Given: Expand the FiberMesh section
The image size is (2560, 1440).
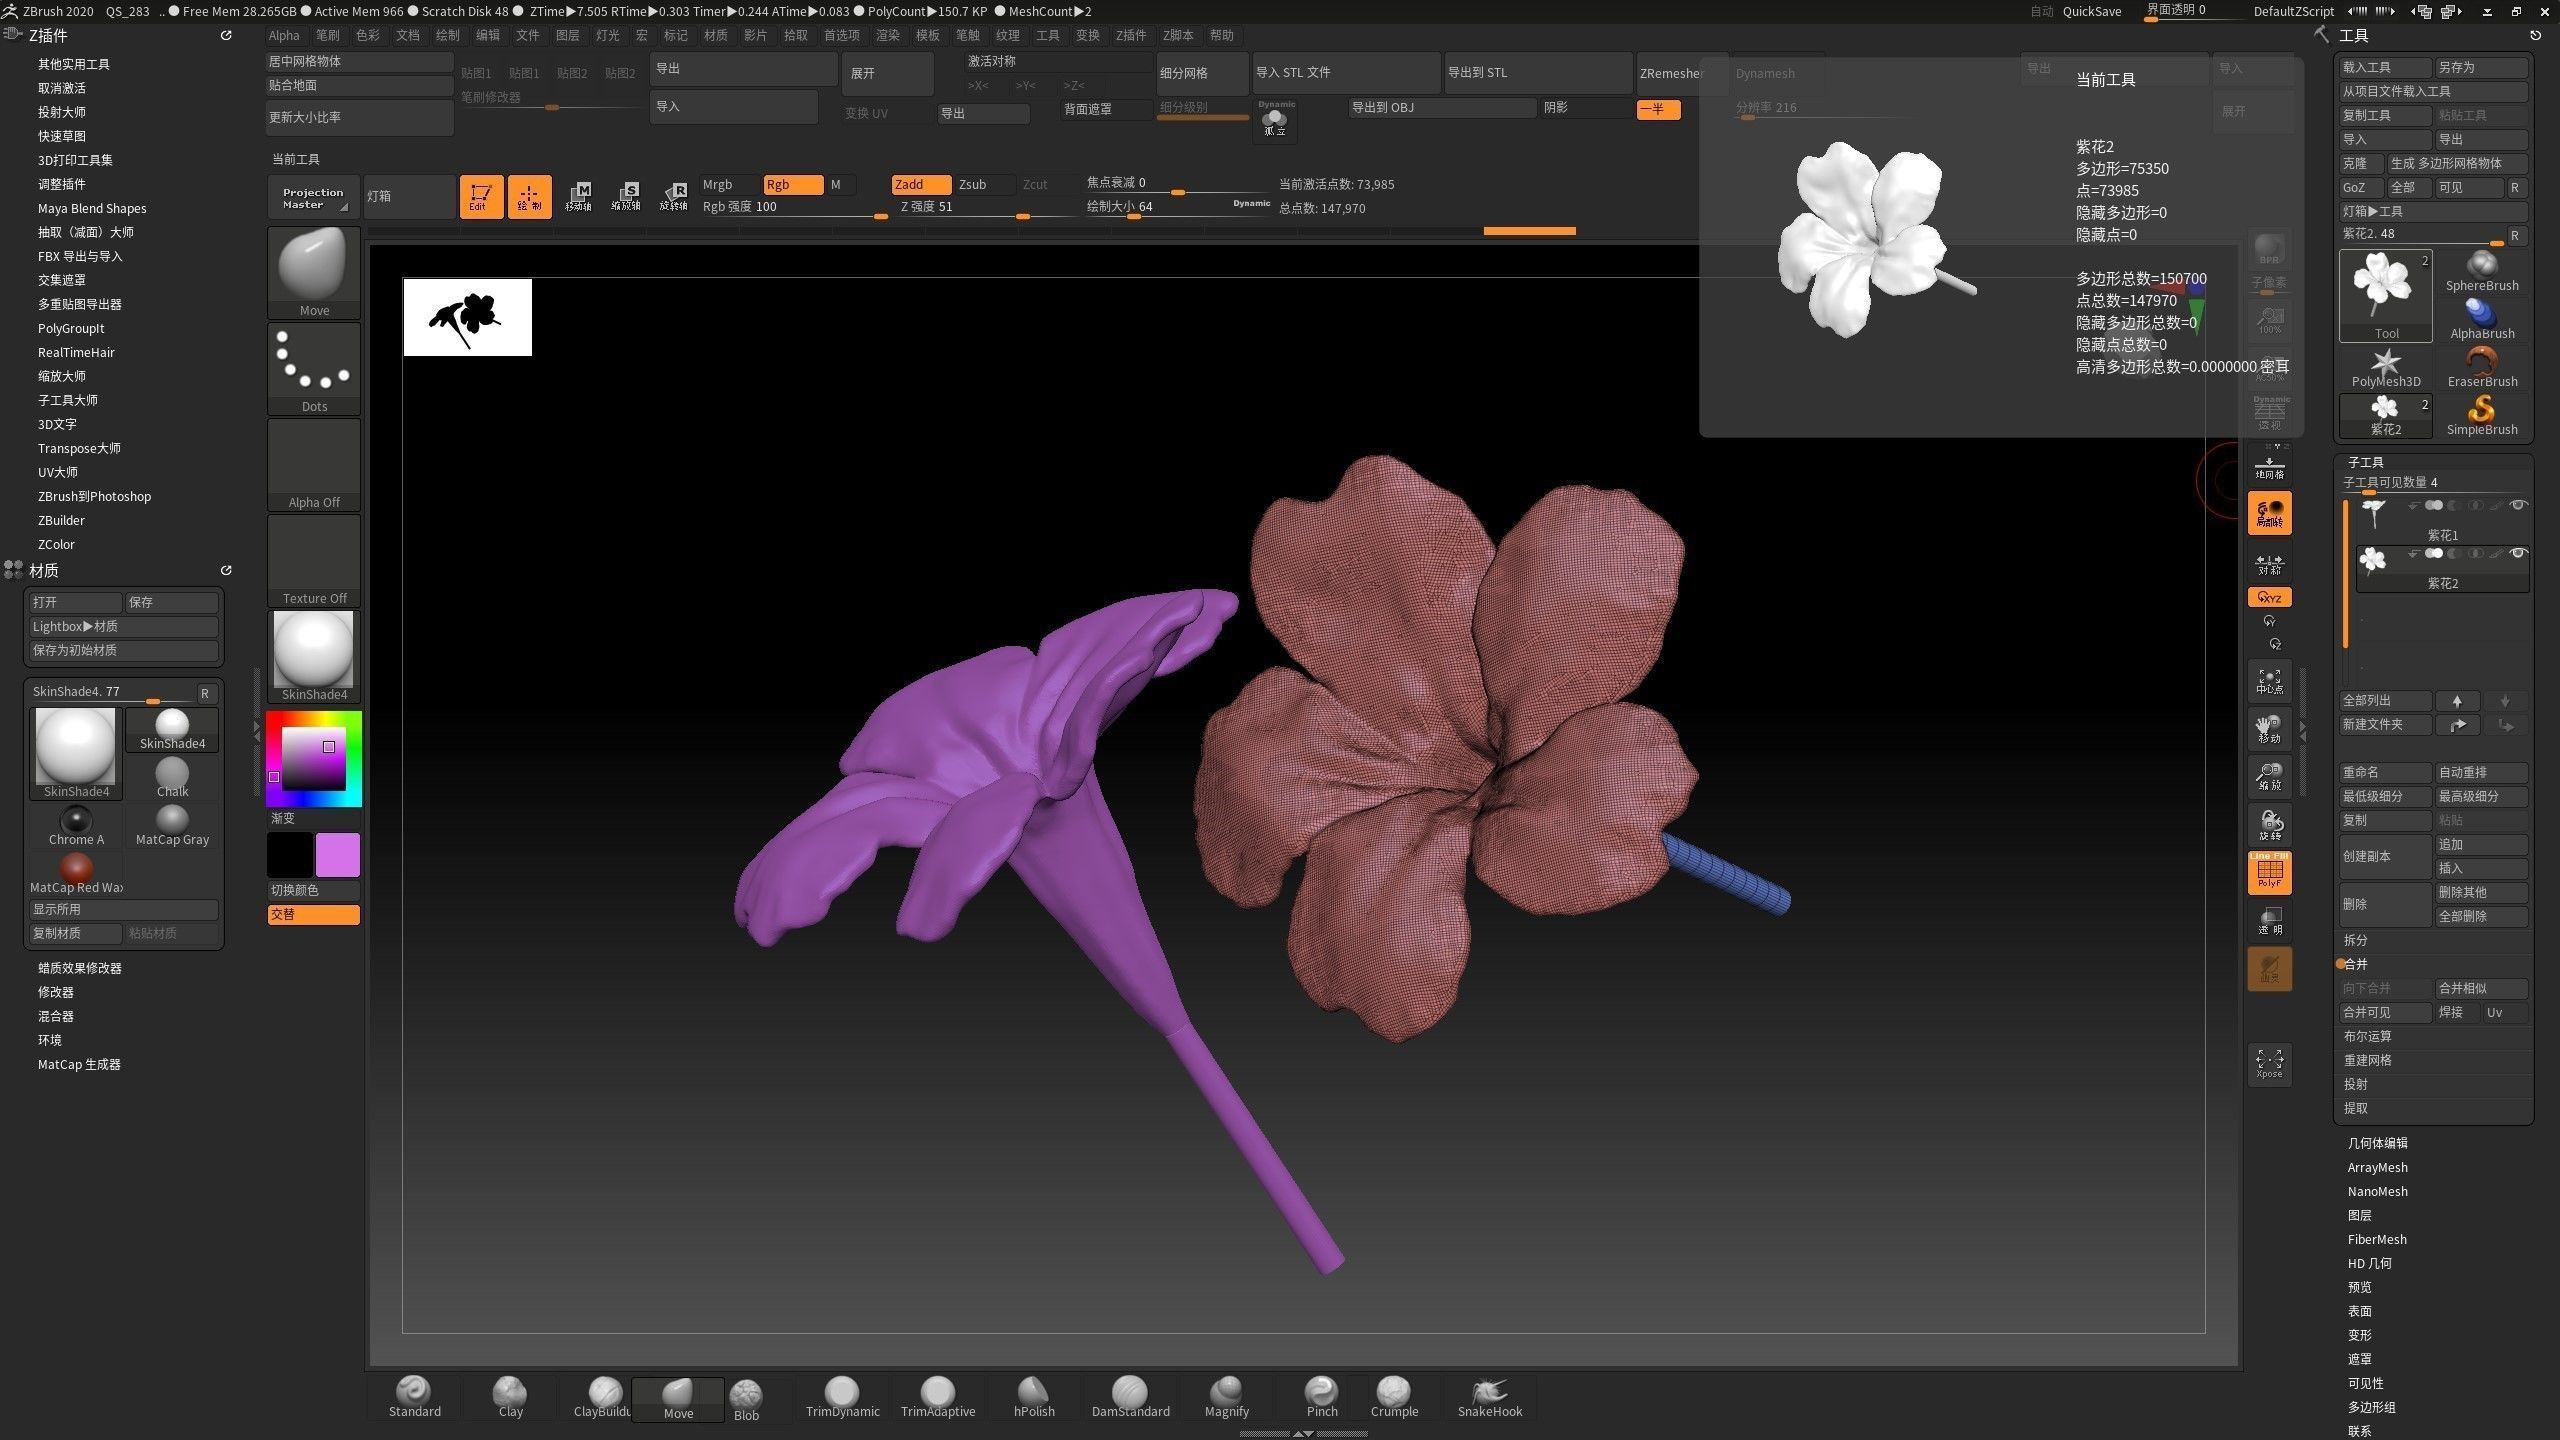Looking at the screenshot, I should click(x=2377, y=1239).
